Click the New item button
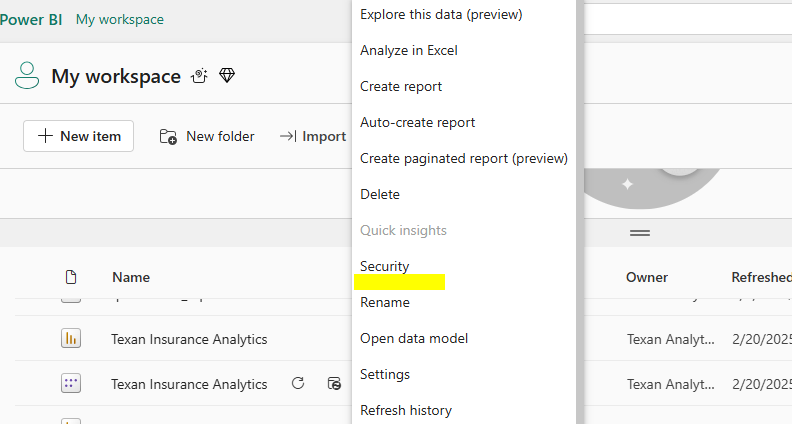 click(78, 136)
